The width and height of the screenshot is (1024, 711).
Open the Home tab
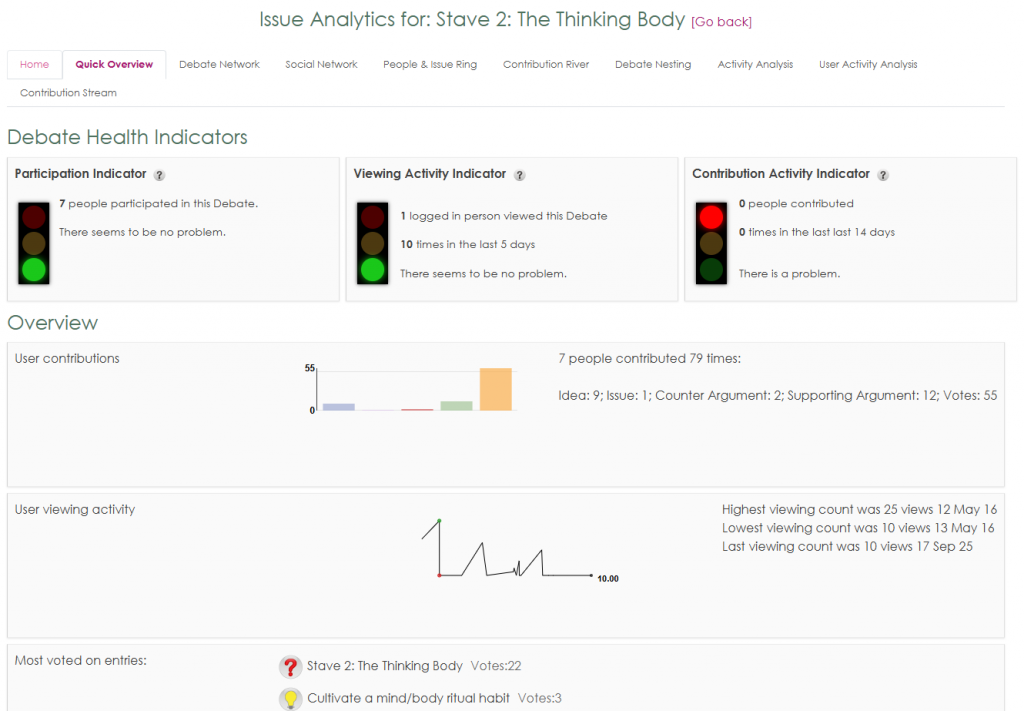(34, 65)
